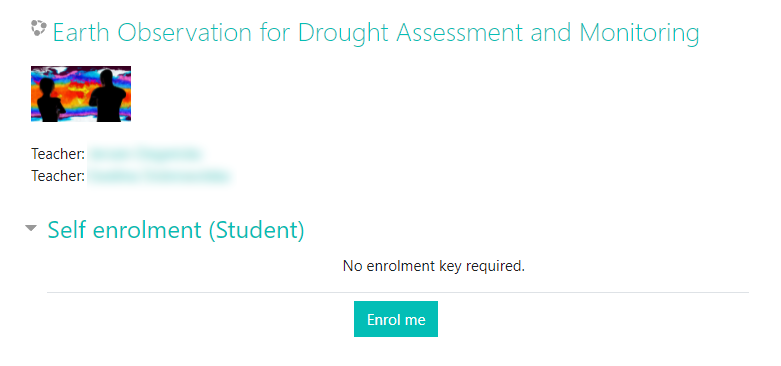Click the "No enrolment key required." text

pos(434,266)
